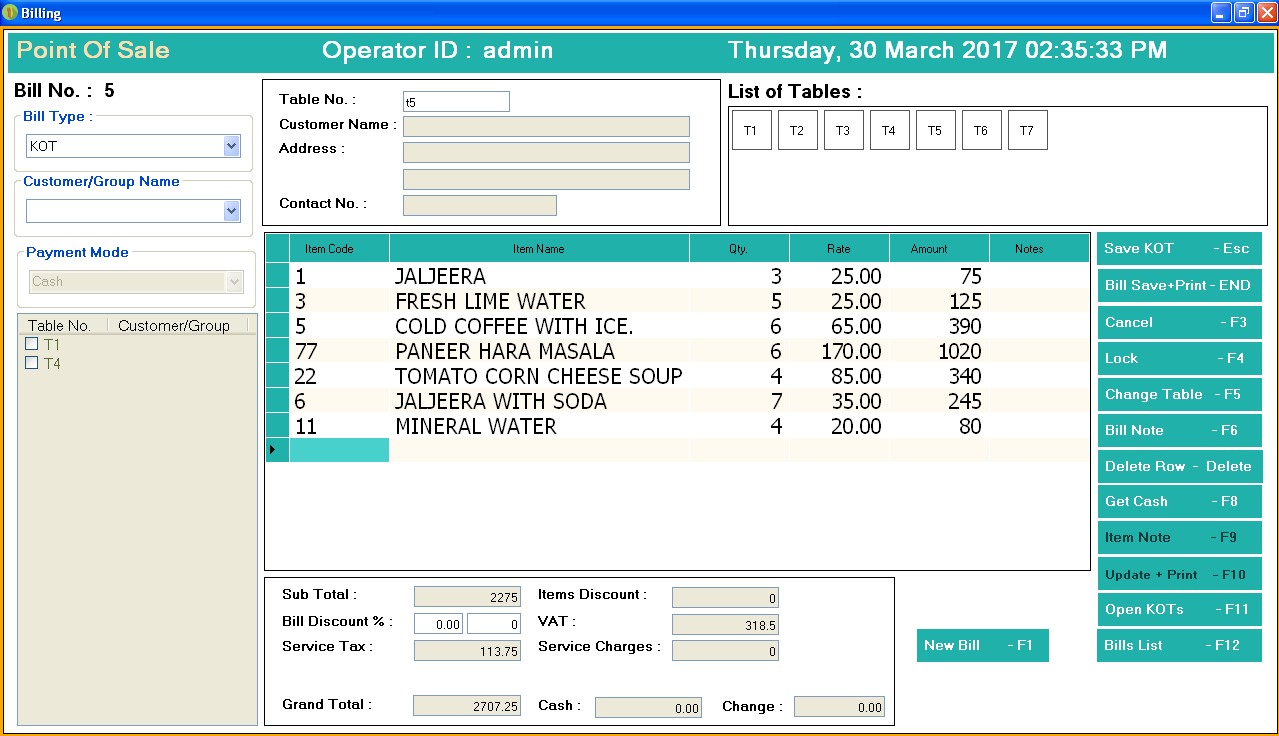Image resolution: width=1279 pixels, height=736 pixels.
Task: Open the Bills List
Action: [x=1178, y=645]
